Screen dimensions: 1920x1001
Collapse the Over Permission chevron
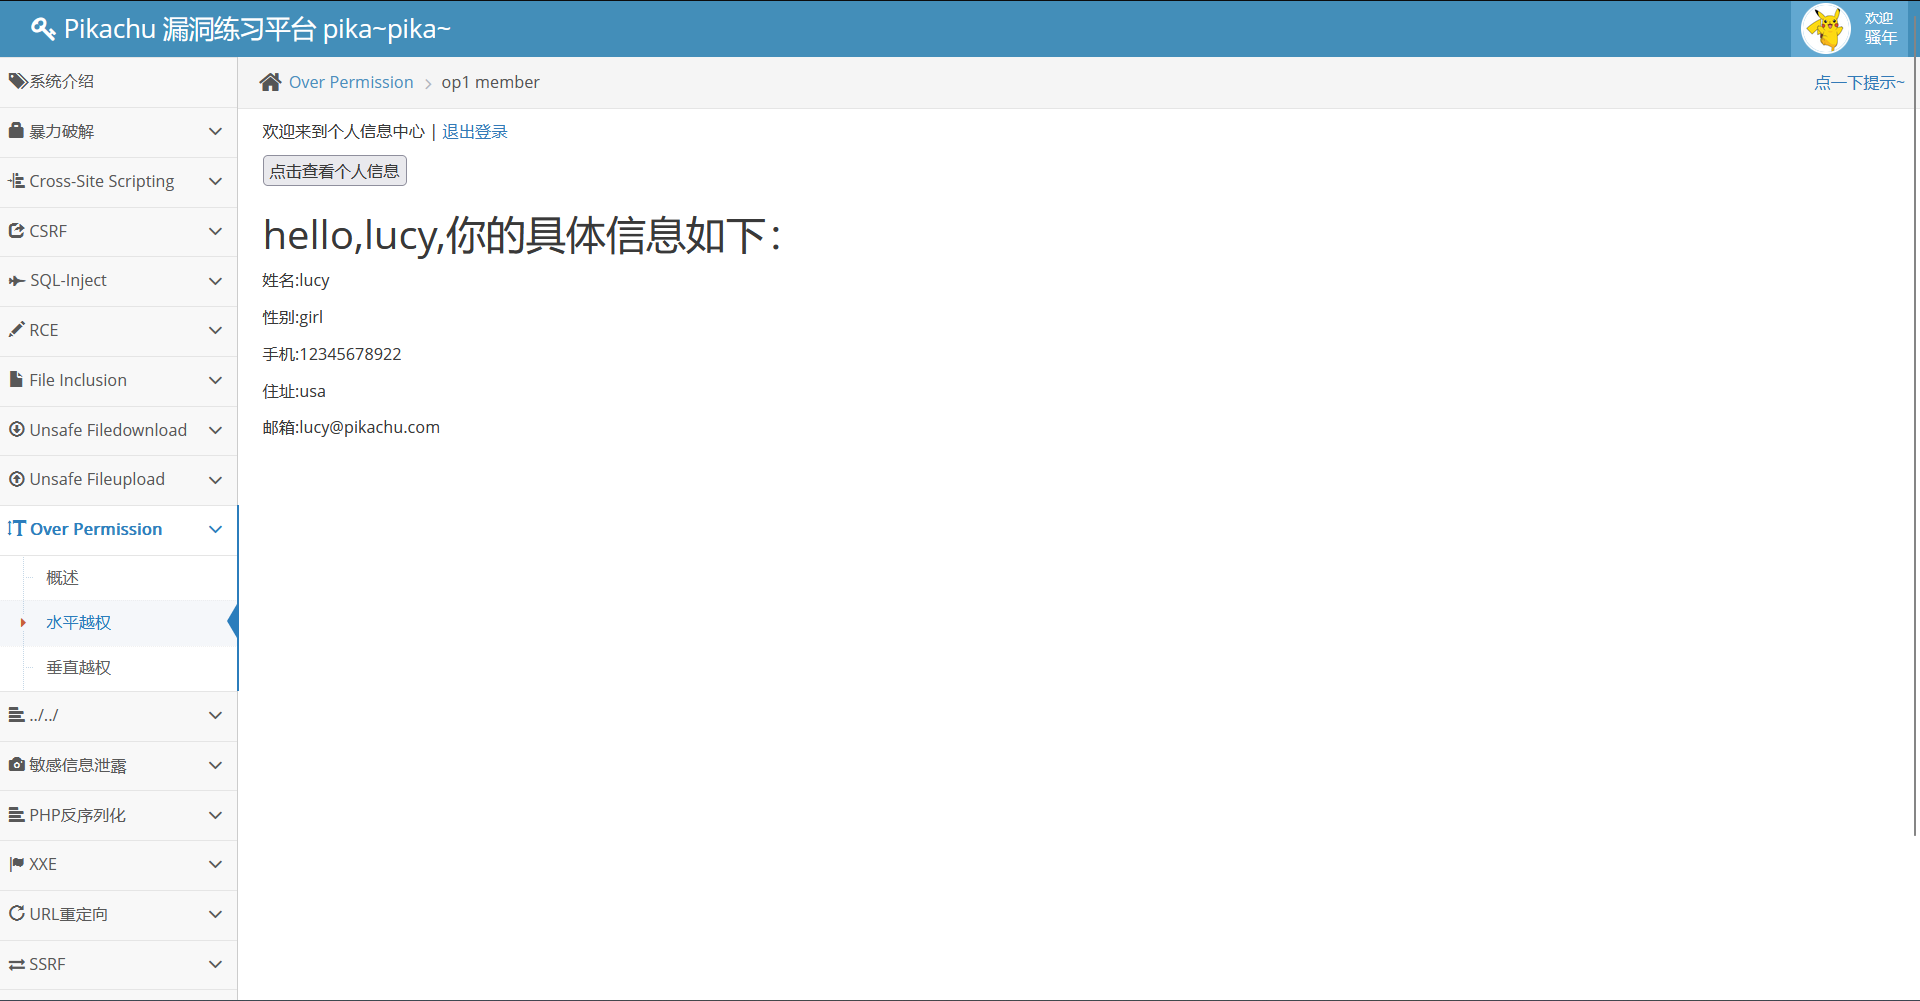tap(215, 529)
